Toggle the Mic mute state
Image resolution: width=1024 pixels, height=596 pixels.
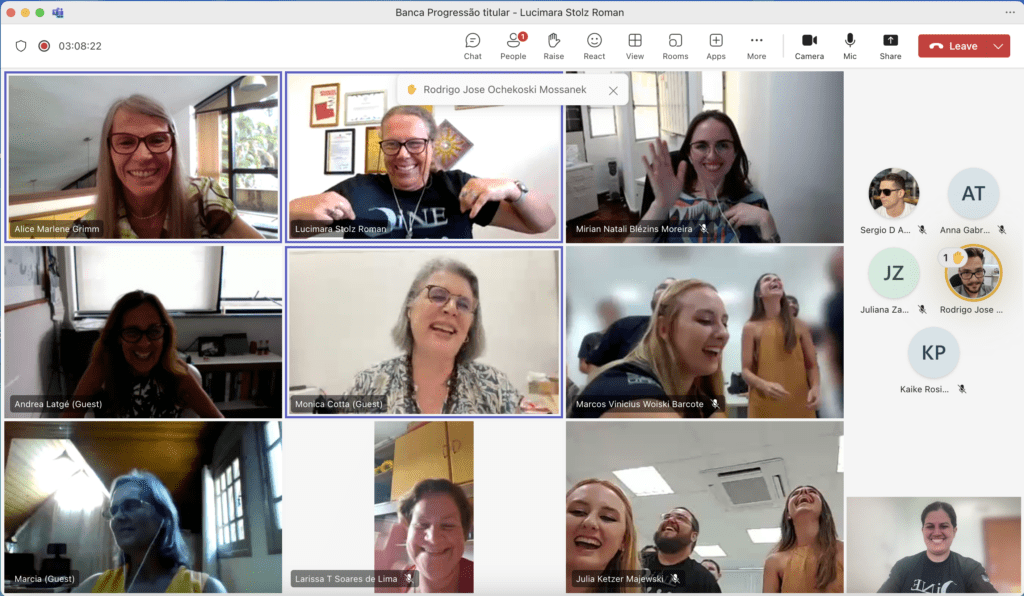point(850,45)
